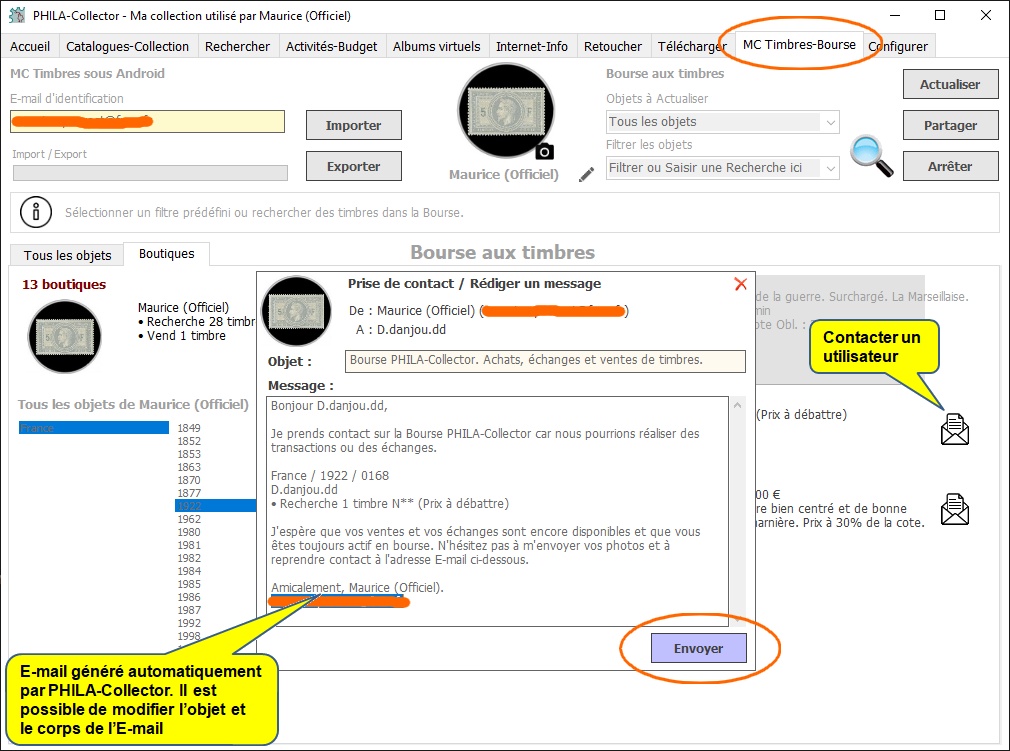Select year 1992 in the list
This screenshot has width=1010, height=751.
coord(189,623)
